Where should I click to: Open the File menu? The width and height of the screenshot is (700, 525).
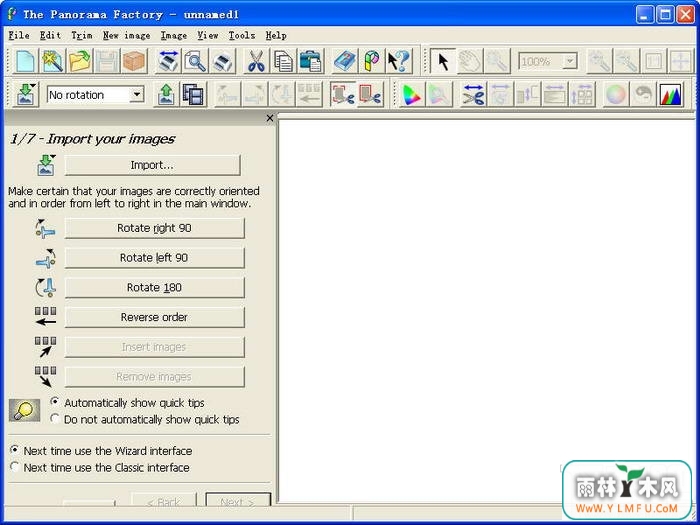coord(19,35)
